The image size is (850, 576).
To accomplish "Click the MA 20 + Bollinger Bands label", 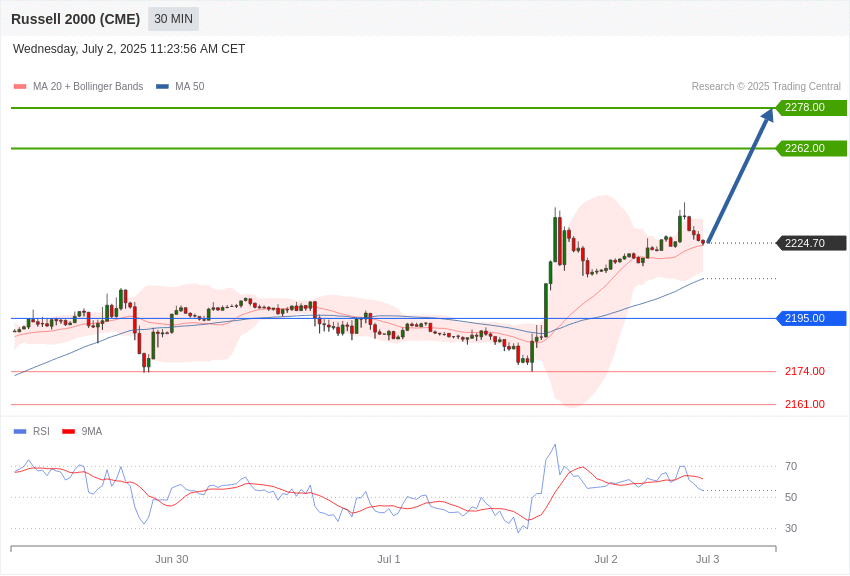I will point(88,86).
